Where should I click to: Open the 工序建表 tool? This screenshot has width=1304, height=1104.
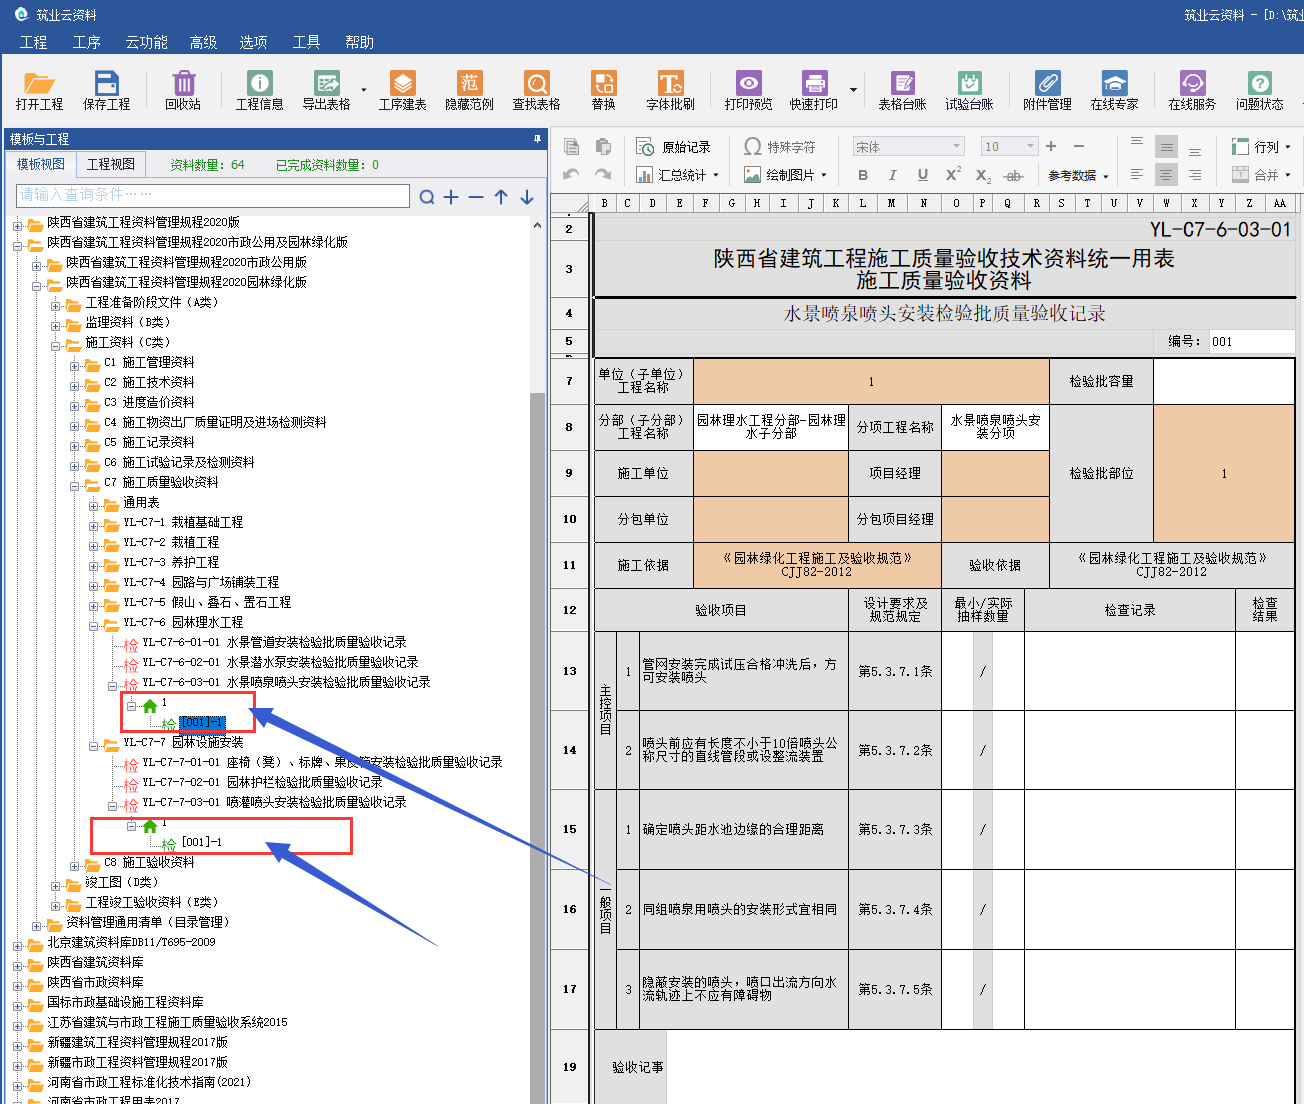pos(402,89)
